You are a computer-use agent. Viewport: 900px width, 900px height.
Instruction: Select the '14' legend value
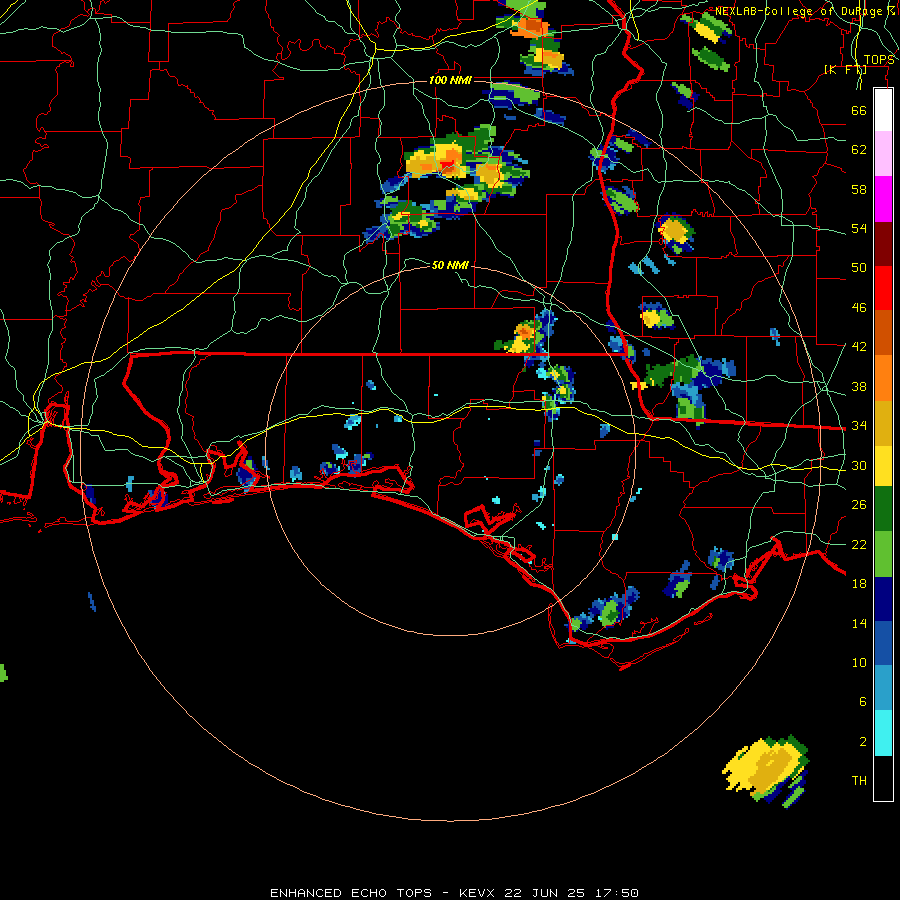[x=859, y=623]
